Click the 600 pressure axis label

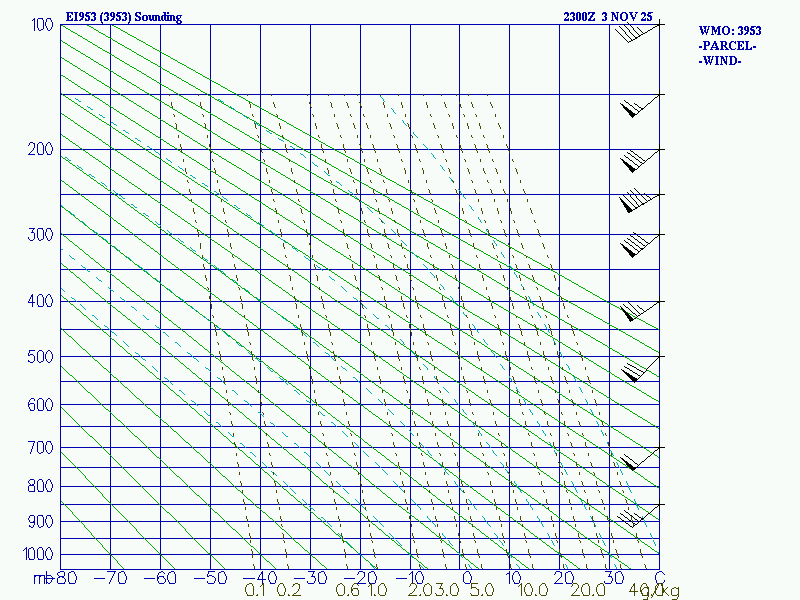pos(40,405)
